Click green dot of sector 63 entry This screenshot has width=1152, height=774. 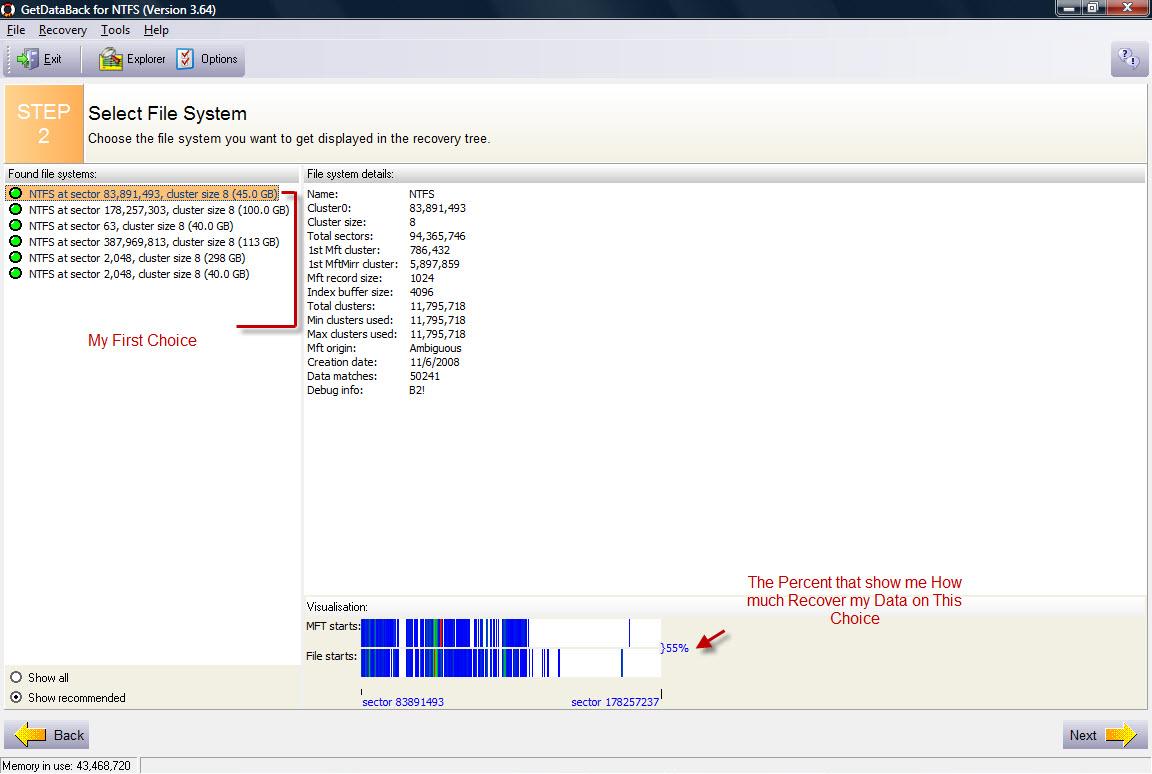pos(15,226)
